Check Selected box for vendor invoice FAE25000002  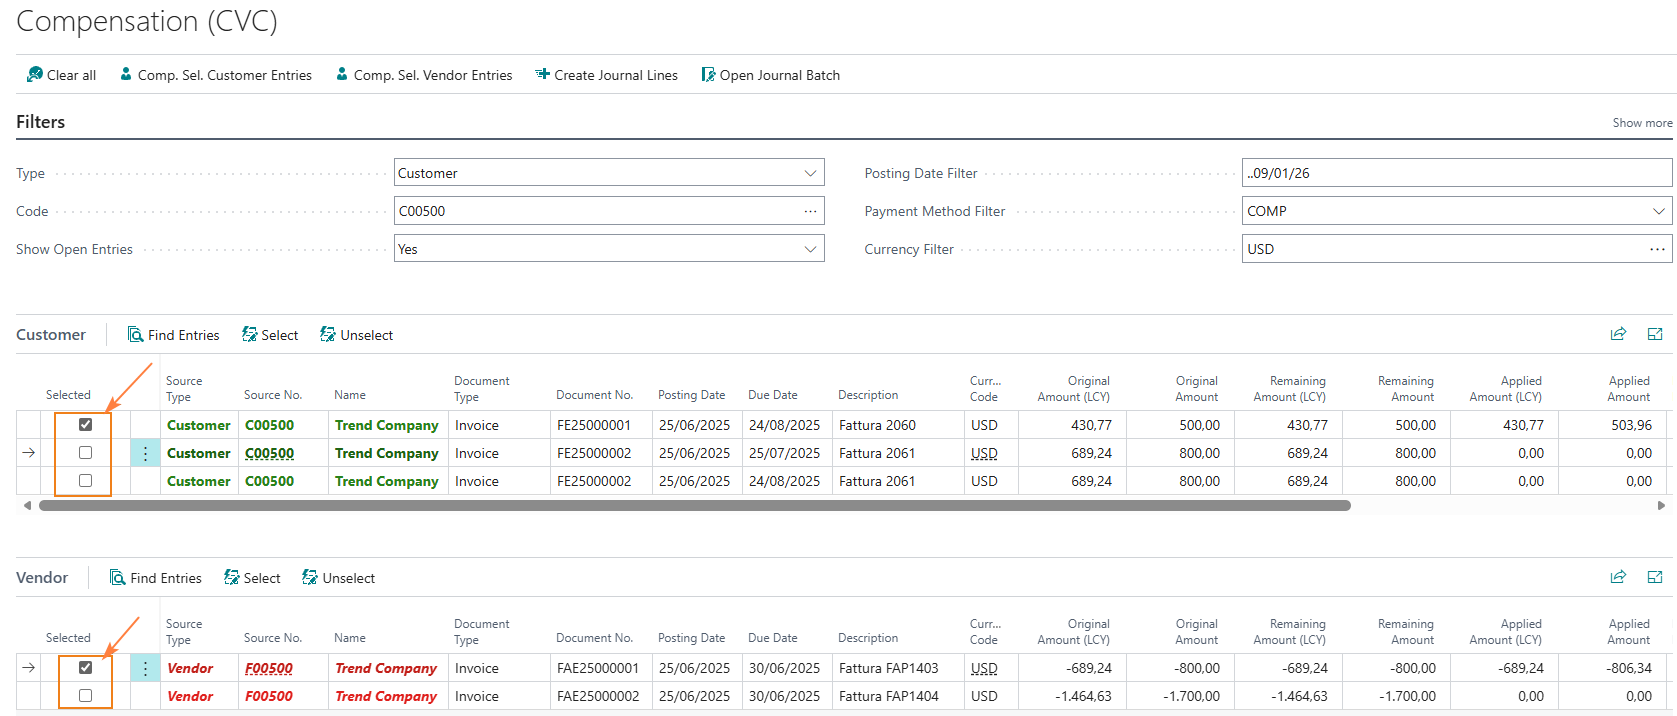[85, 696]
